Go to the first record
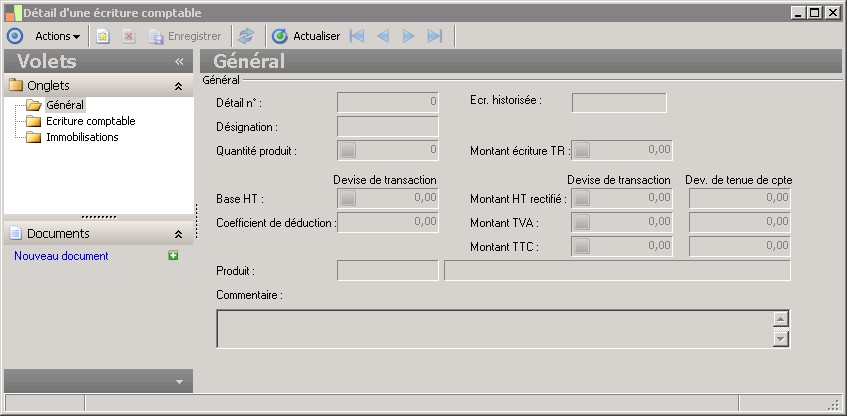This screenshot has height=416, width=847. pos(357,36)
